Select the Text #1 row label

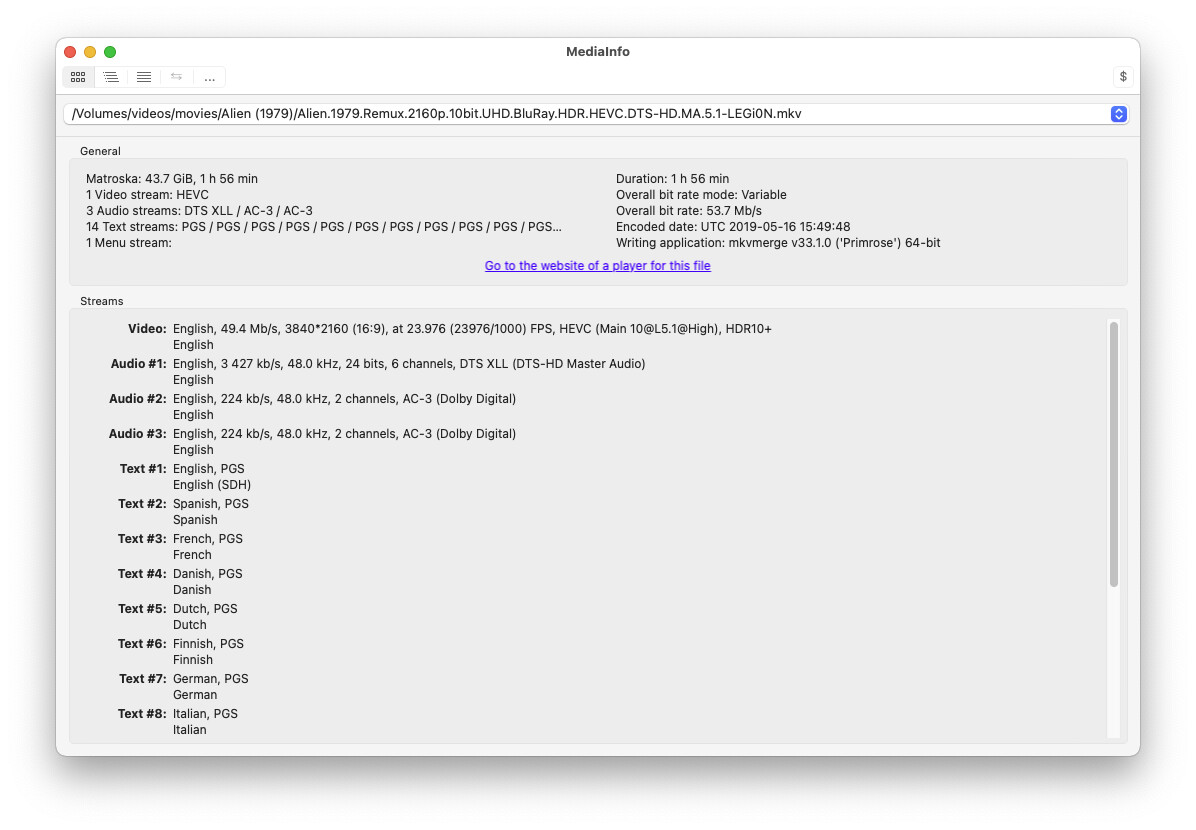pos(143,469)
